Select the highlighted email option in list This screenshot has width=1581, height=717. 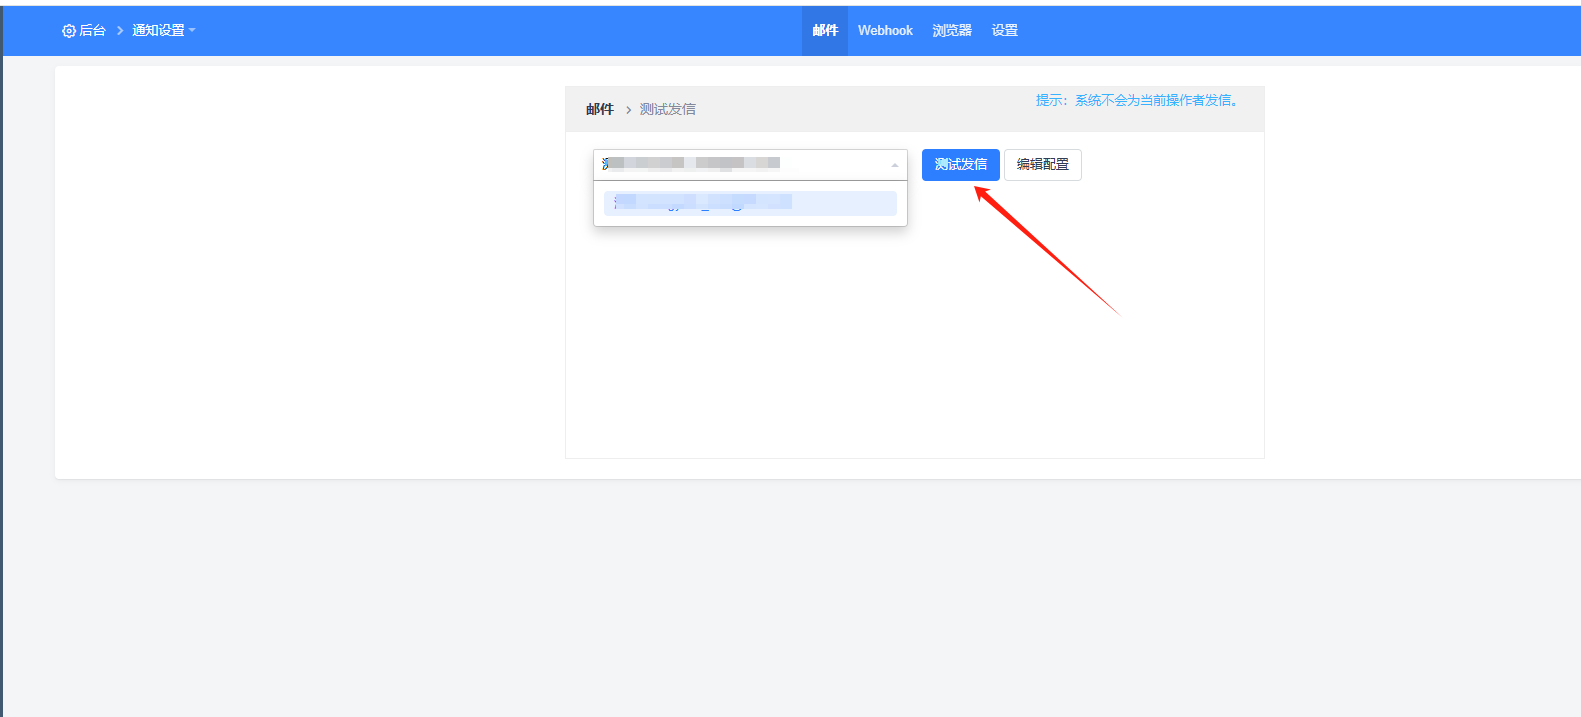coord(750,203)
